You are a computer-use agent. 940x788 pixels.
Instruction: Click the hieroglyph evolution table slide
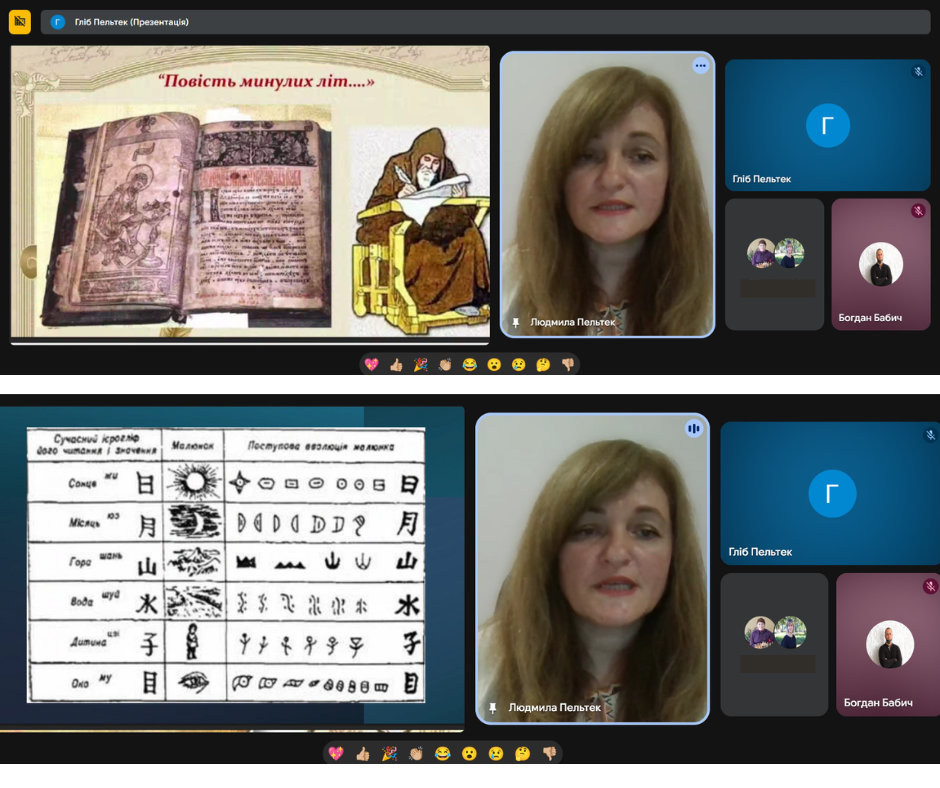click(x=226, y=565)
